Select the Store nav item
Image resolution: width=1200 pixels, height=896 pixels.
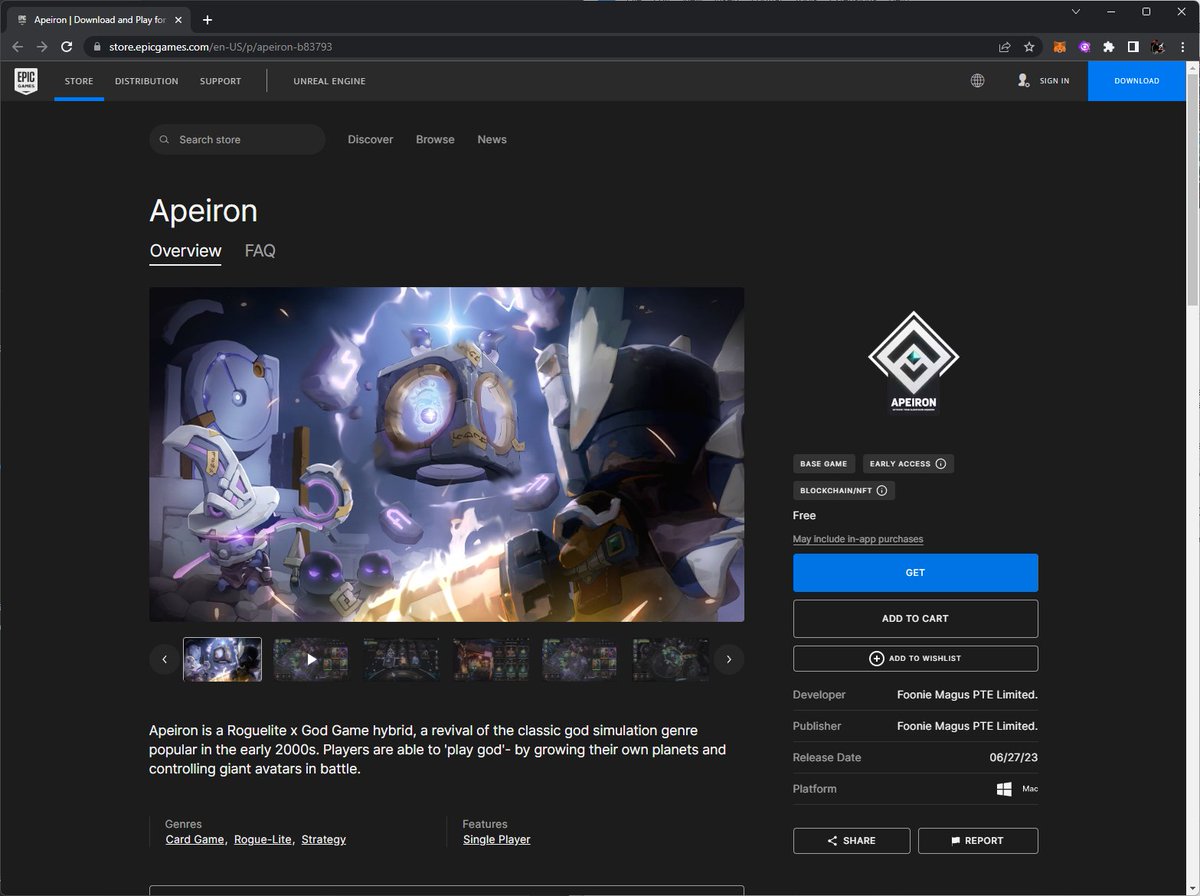click(79, 81)
